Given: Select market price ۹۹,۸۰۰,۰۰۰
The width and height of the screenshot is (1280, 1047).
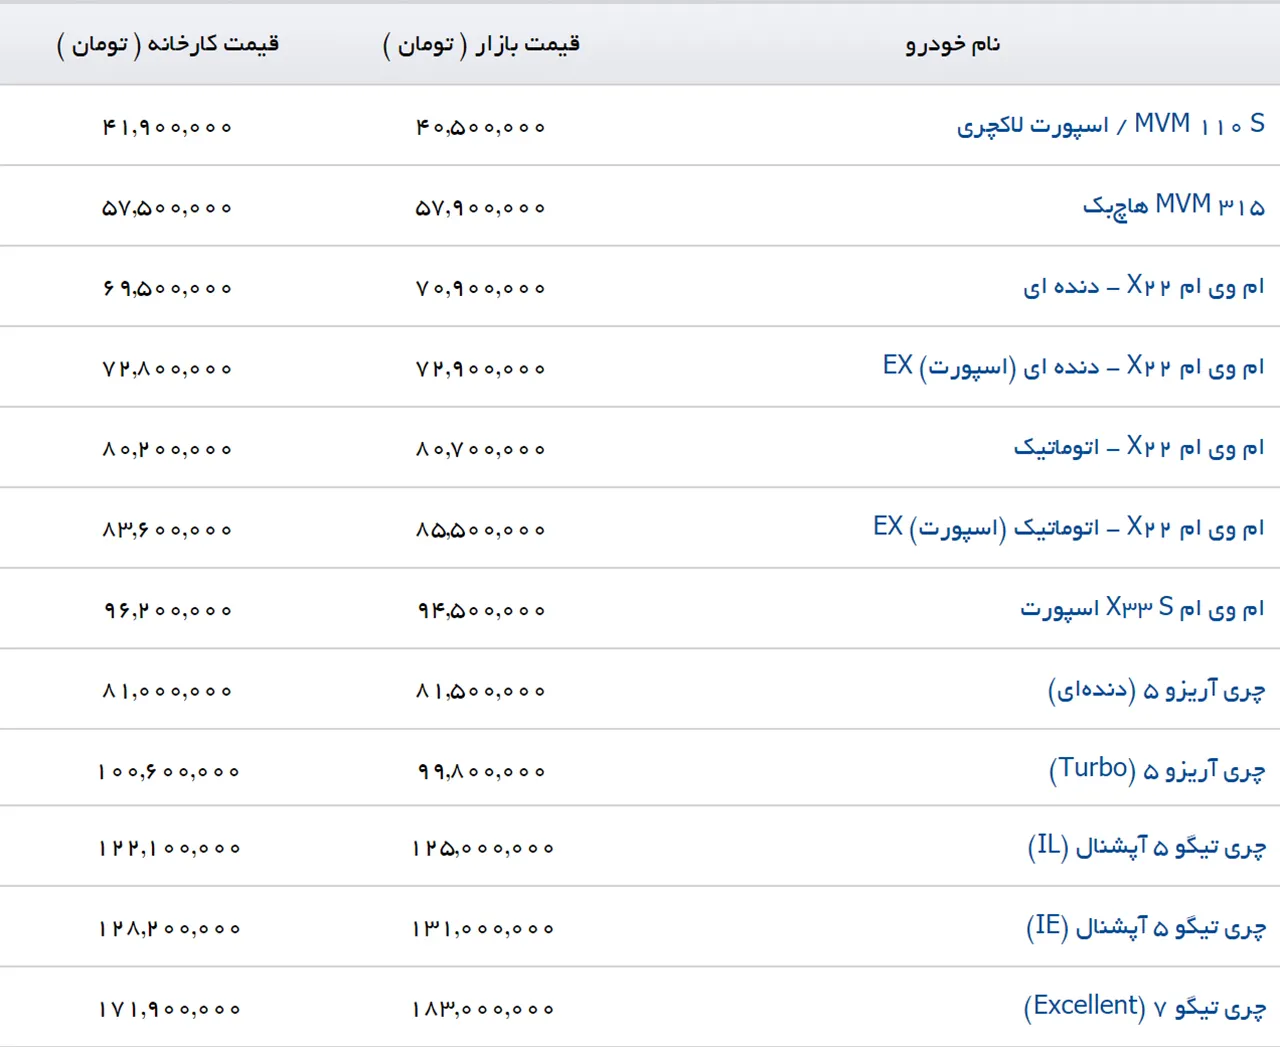Looking at the screenshot, I should (481, 772).
